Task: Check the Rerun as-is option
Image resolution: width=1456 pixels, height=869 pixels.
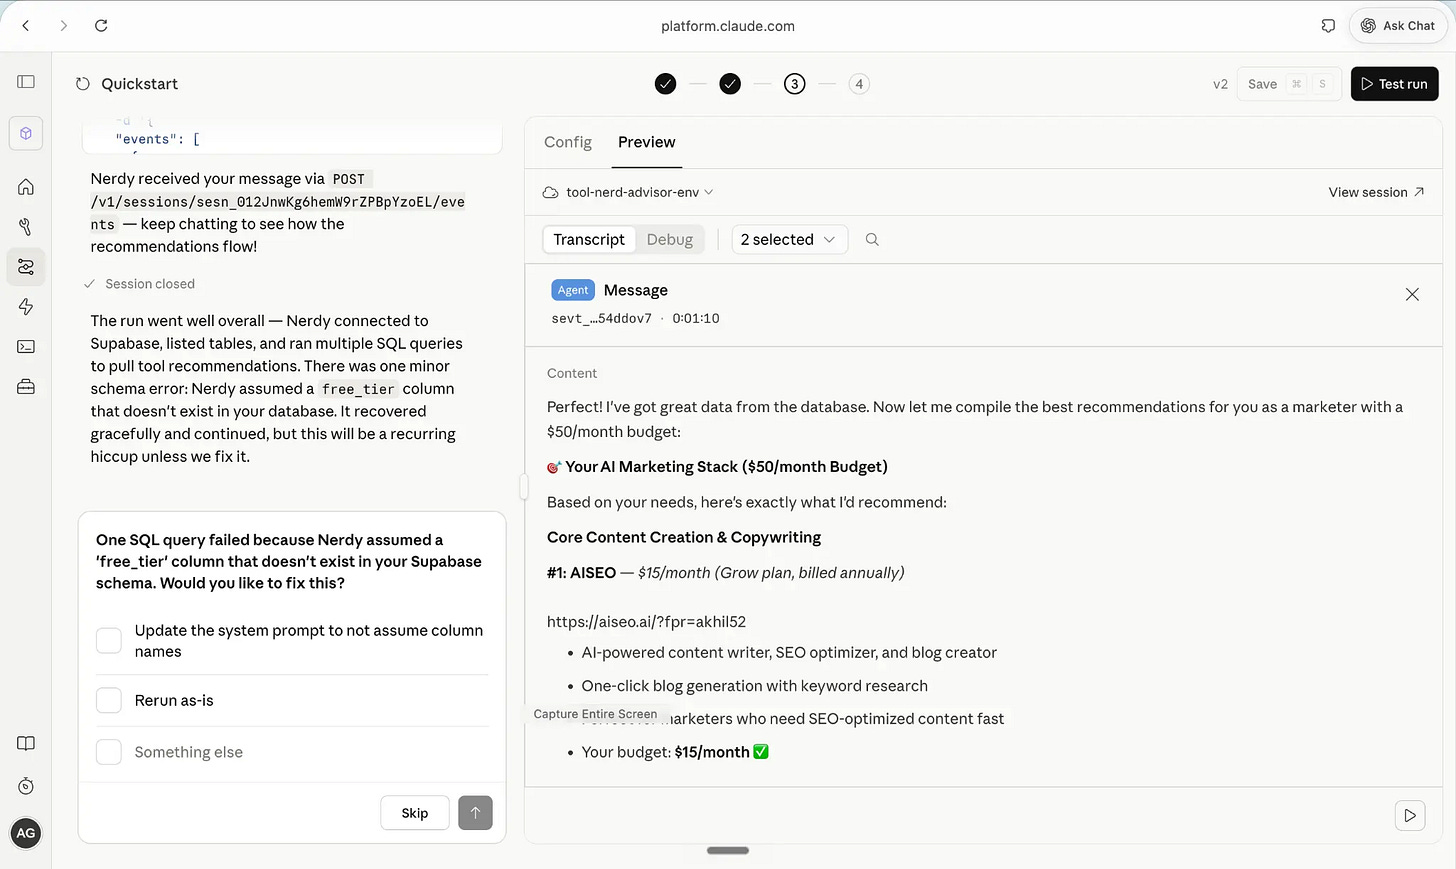Action: point(109,700)
